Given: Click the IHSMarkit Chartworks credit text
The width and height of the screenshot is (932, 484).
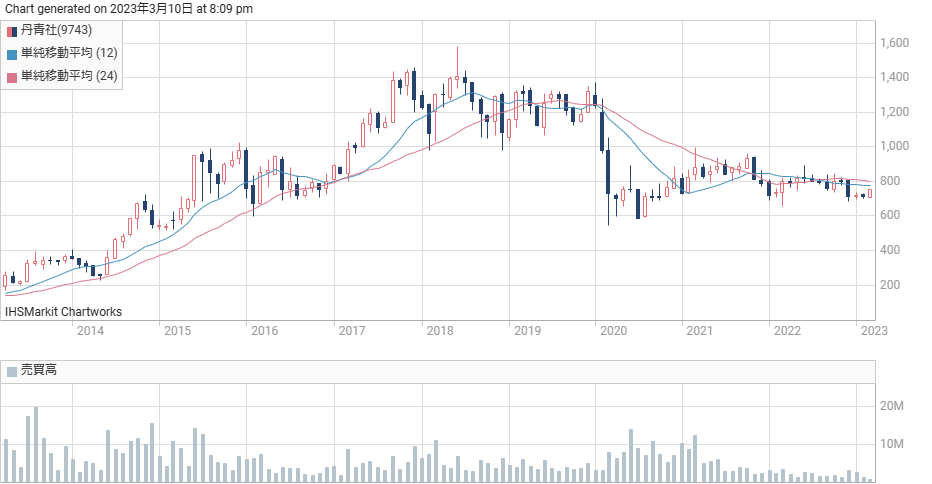Looking at the screenshot, I should coord(64,312).
